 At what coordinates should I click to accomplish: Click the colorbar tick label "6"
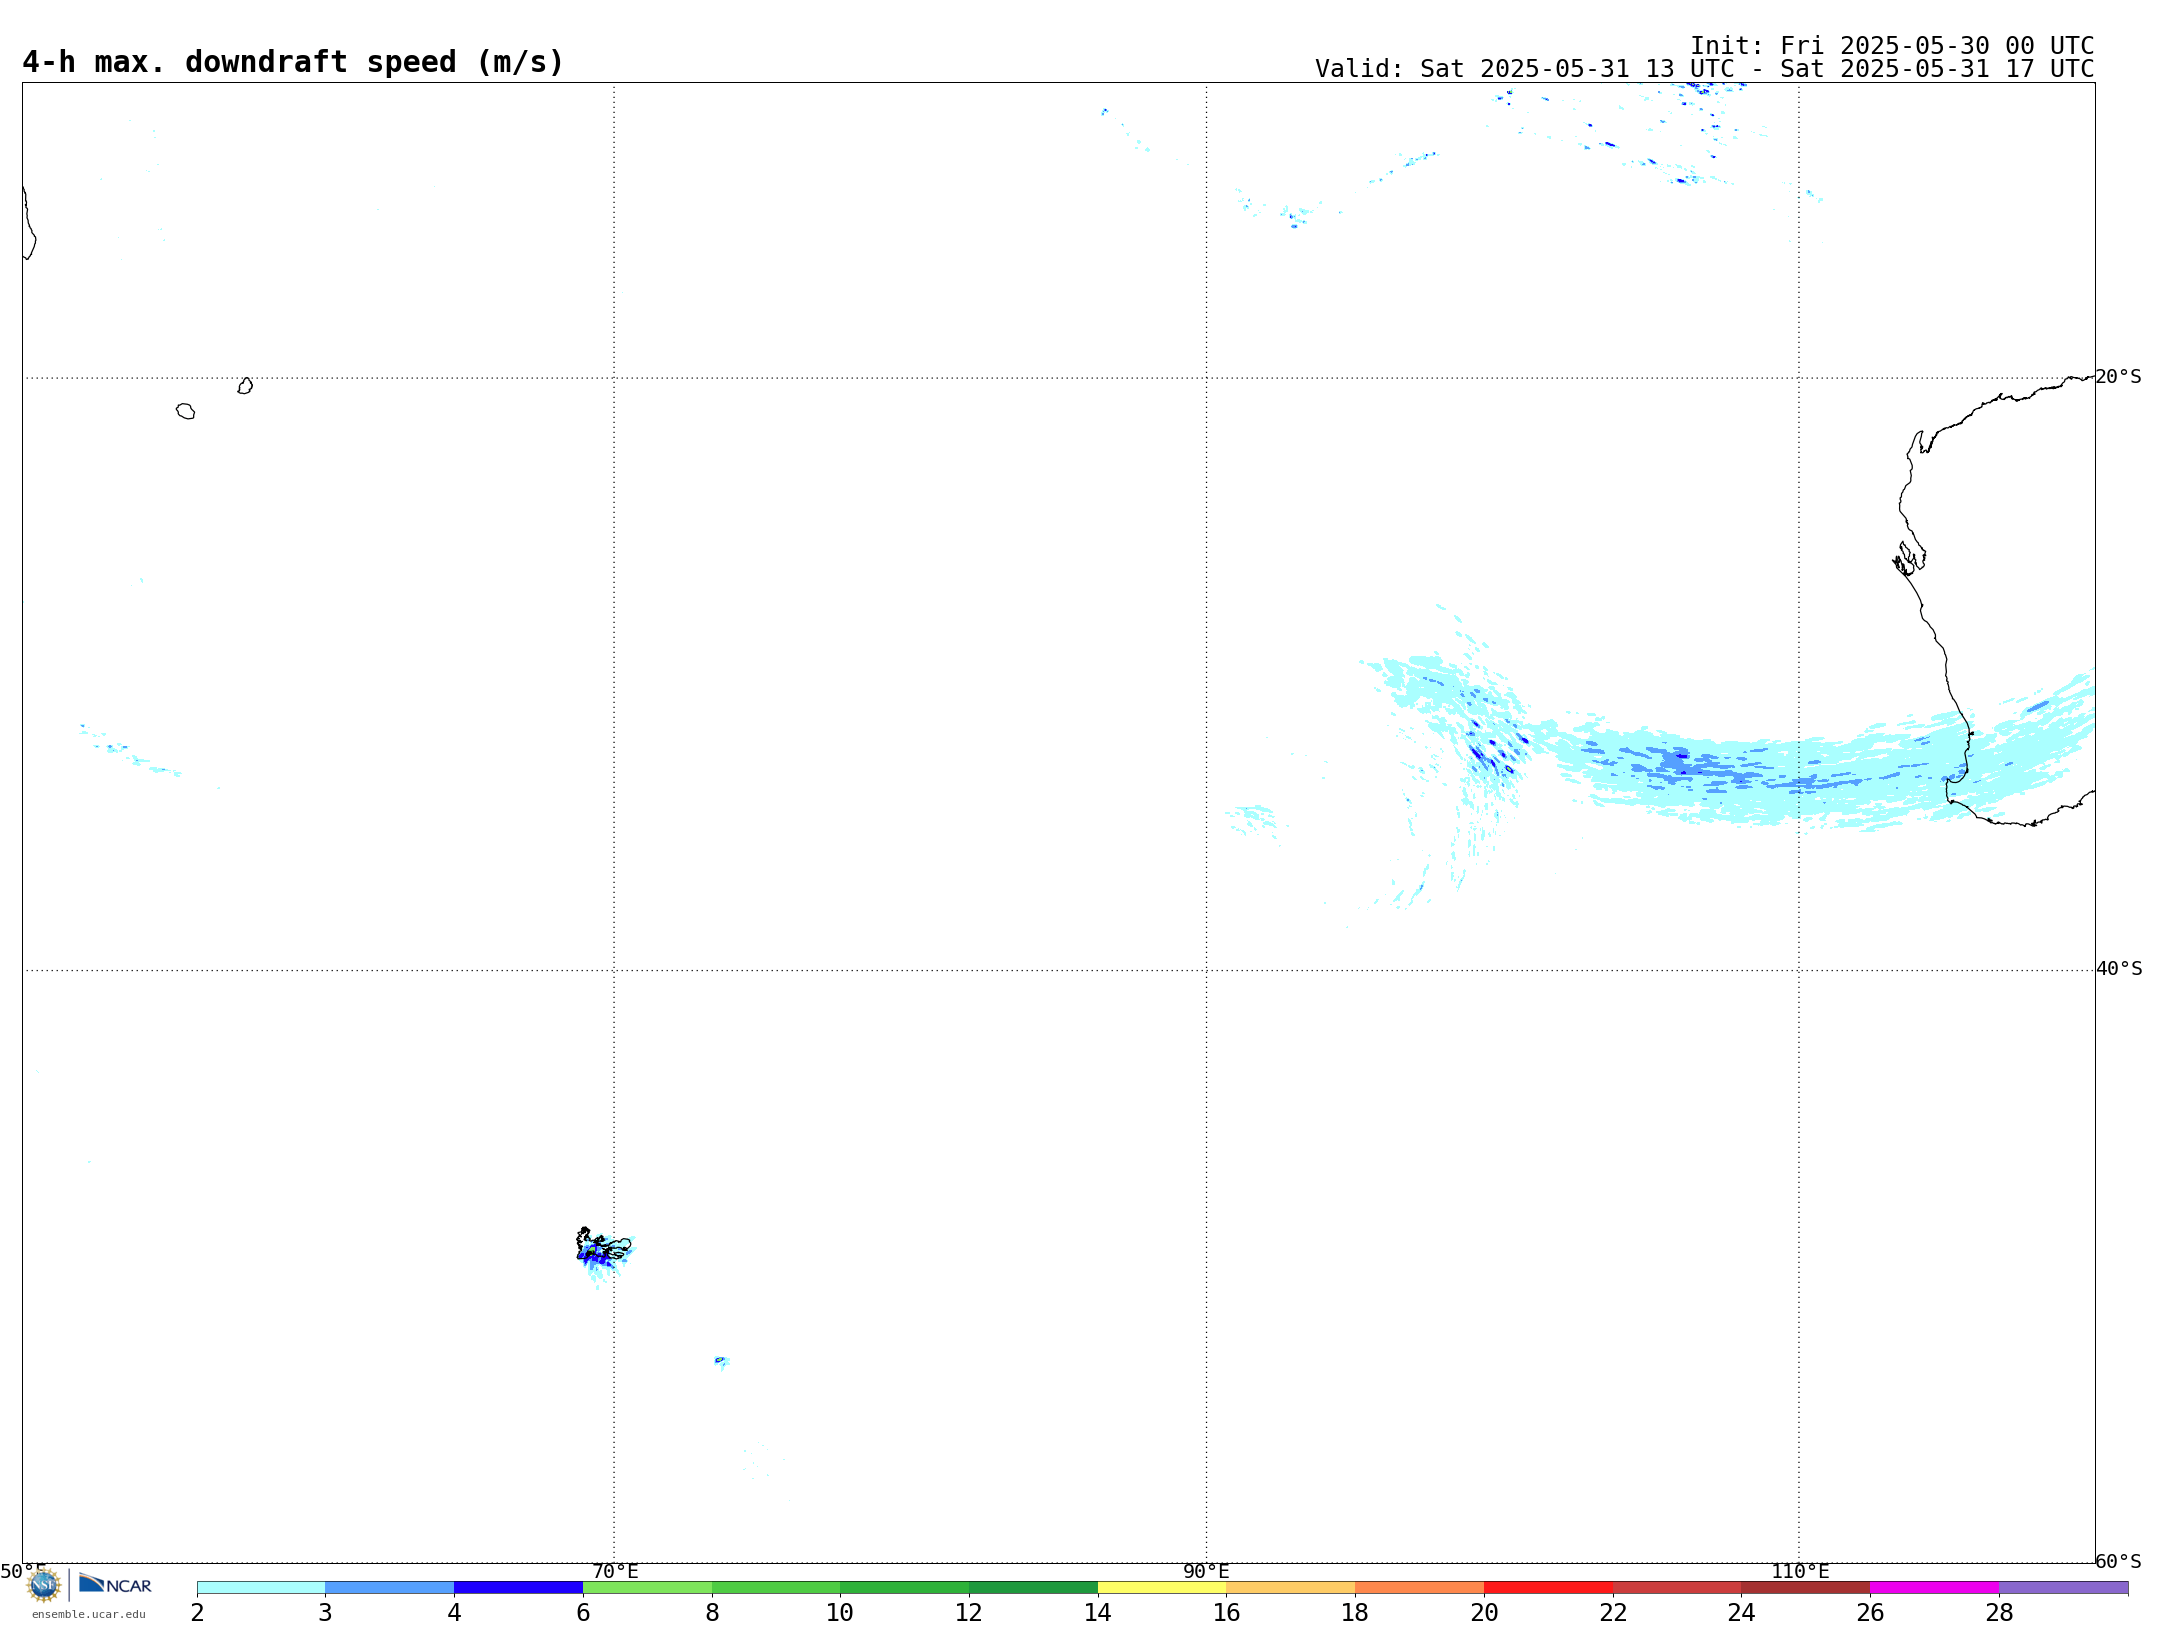583,1612
